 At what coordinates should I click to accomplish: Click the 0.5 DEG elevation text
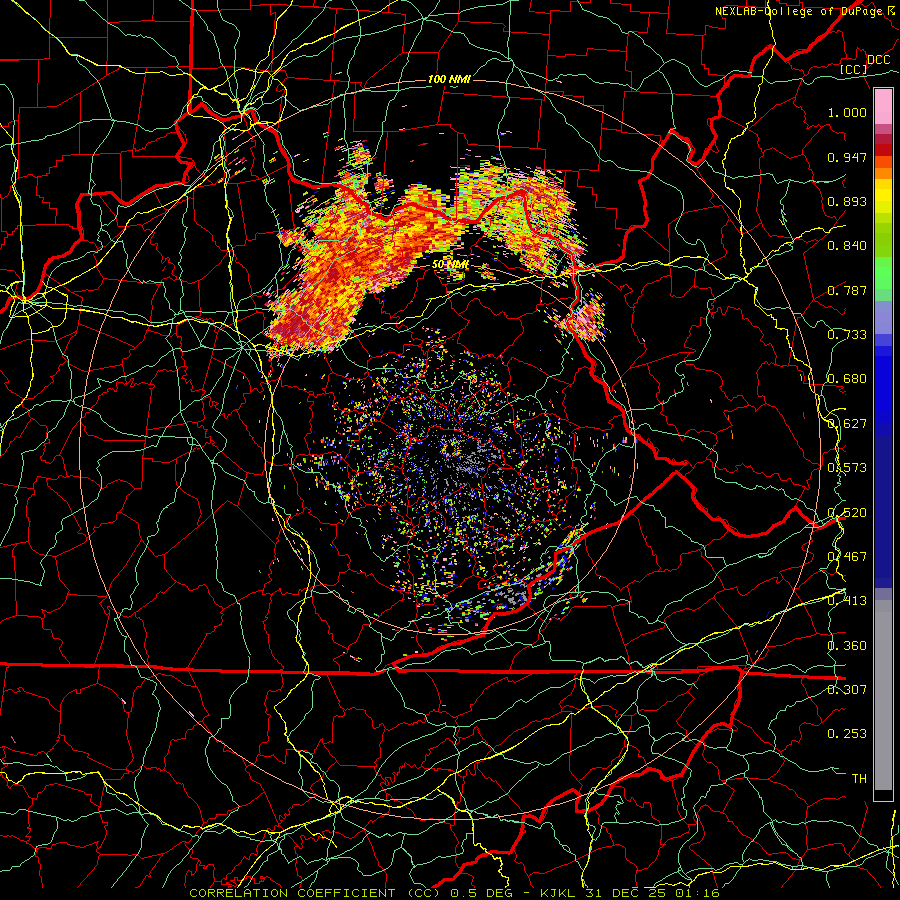coord(481,893)
